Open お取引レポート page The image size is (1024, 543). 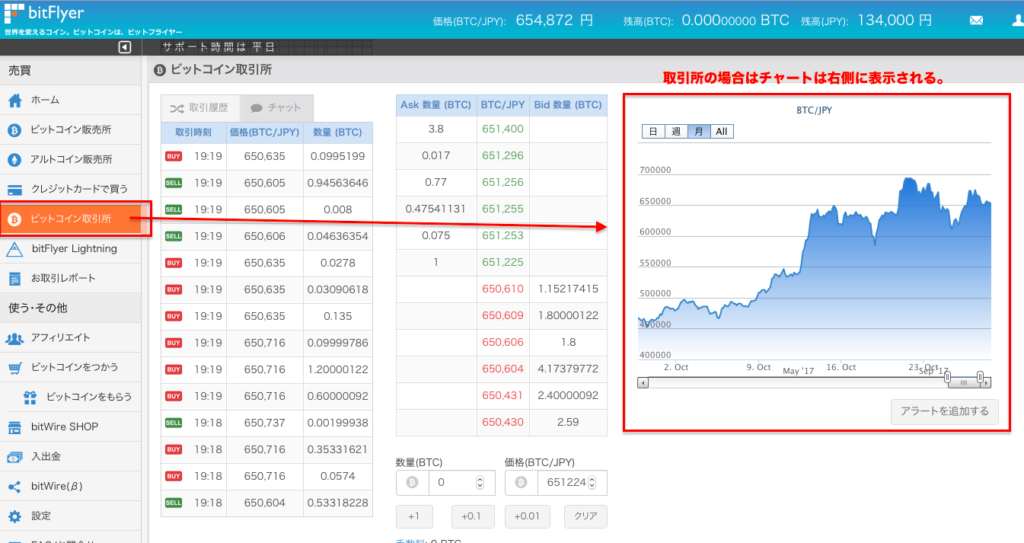click(71, 278)
